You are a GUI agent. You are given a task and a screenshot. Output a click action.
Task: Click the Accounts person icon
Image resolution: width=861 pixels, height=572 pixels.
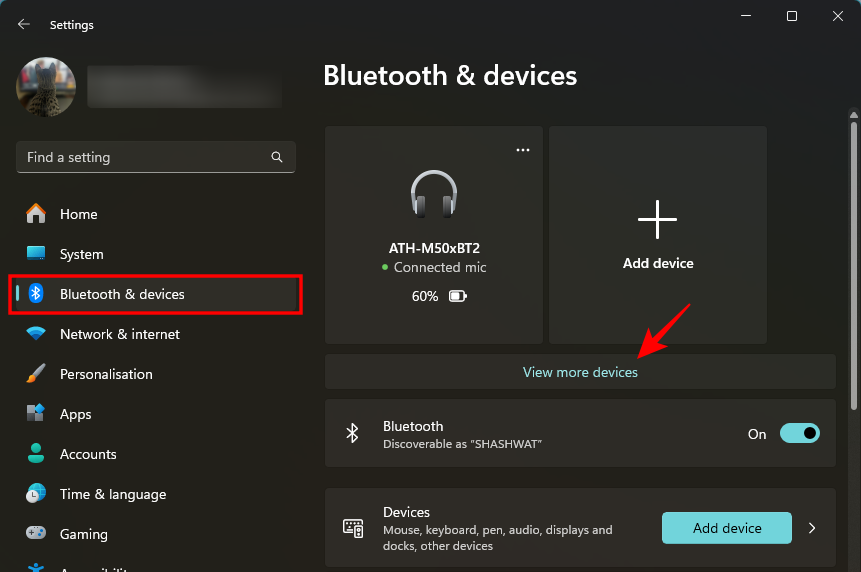point(36,453)
